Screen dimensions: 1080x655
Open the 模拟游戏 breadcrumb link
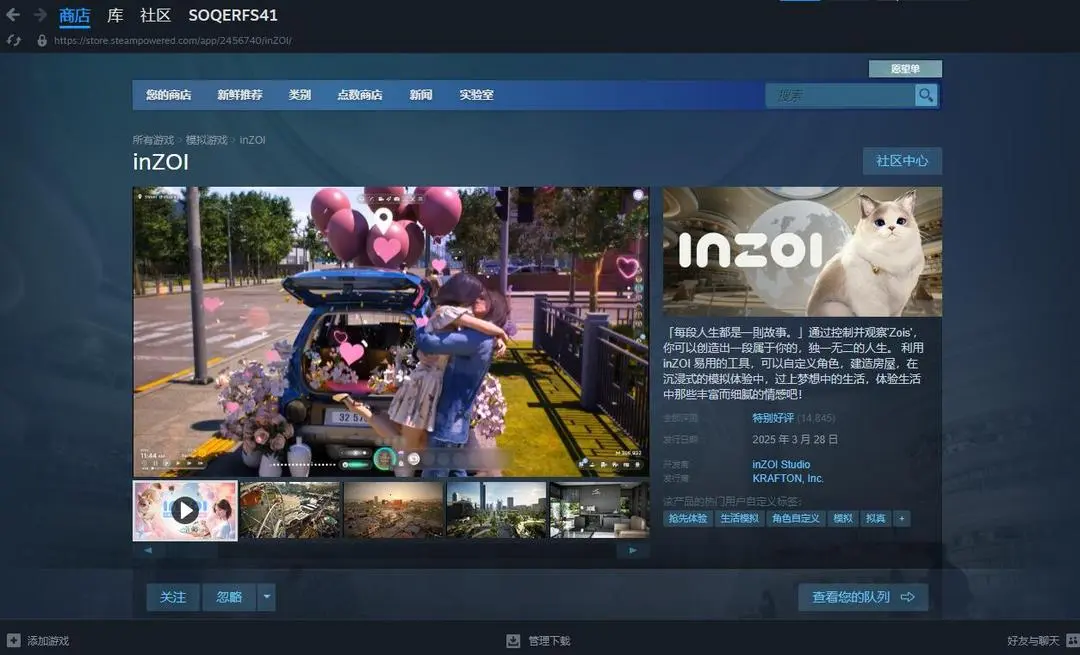tap(207, 140)
